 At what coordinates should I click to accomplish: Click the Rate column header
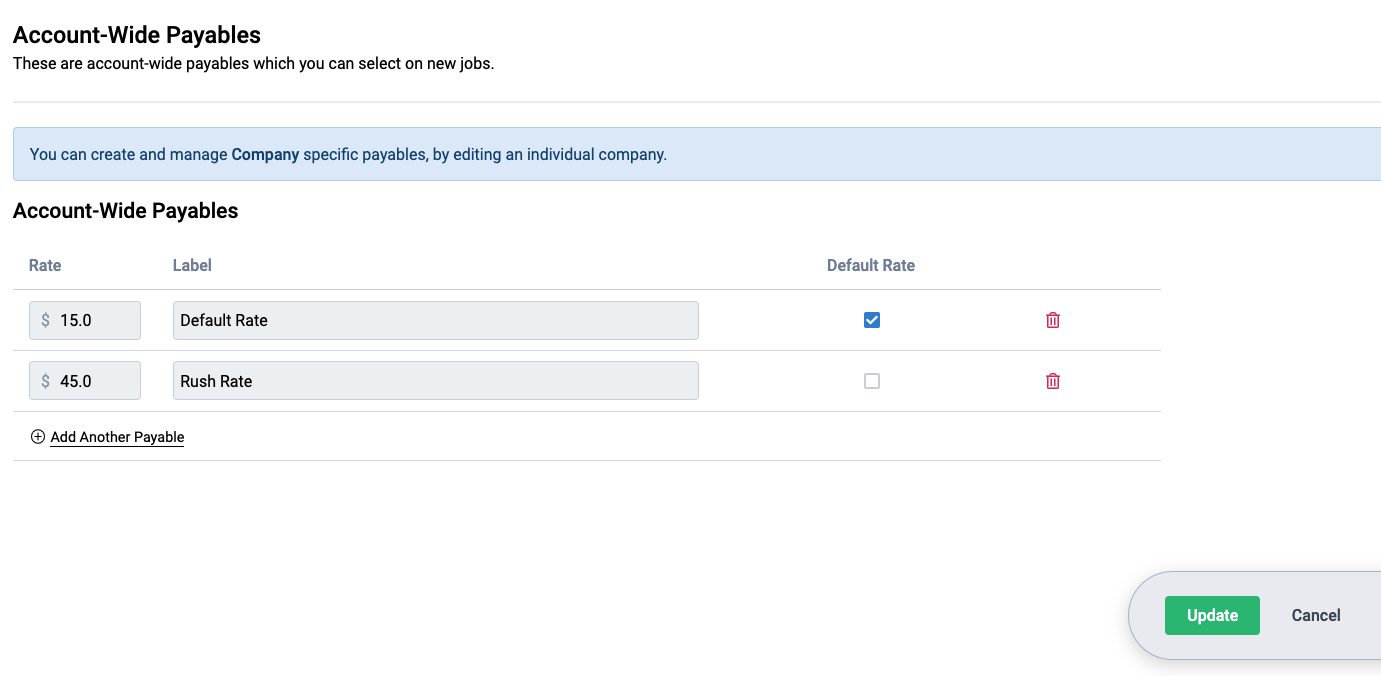pyautogui.click(x=44, y=265)
